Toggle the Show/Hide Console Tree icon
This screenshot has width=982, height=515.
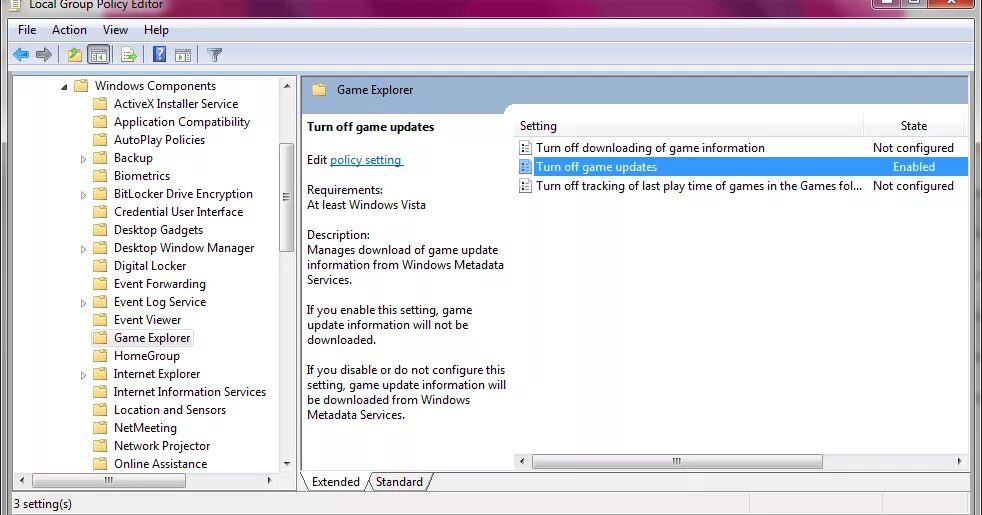coord(99,55)
